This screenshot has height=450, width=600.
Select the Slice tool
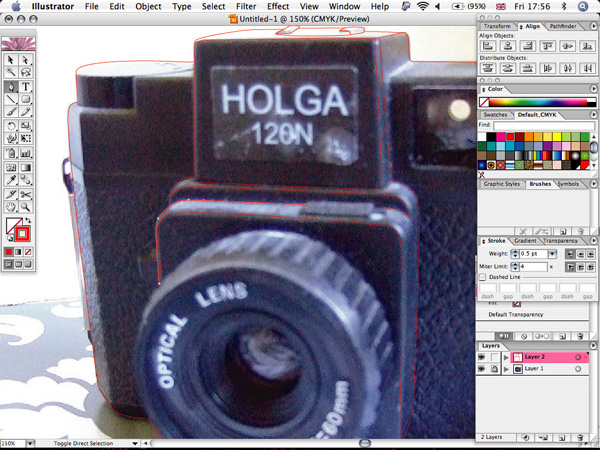click(11, 194)
